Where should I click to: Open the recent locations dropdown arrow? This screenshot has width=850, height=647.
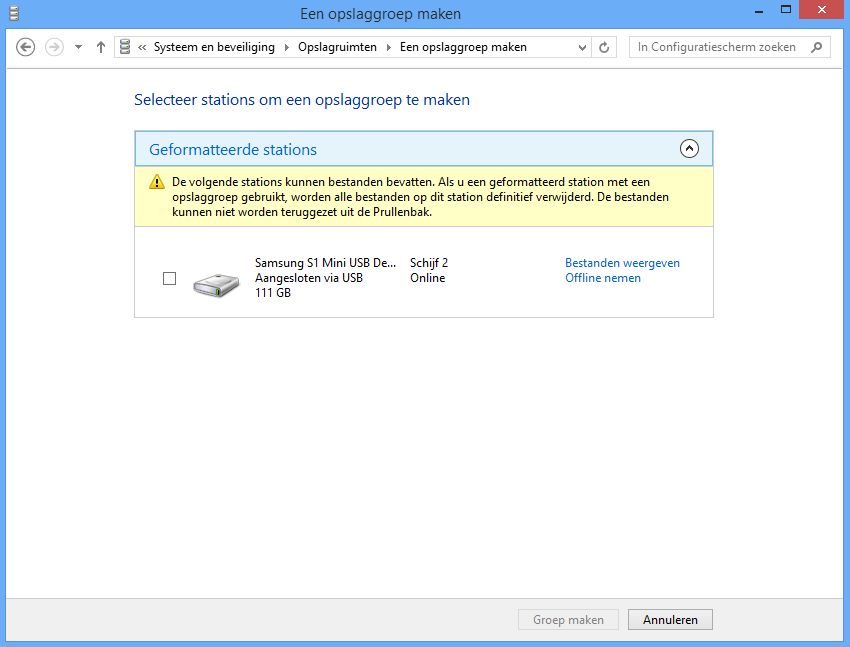pos(79,47)
